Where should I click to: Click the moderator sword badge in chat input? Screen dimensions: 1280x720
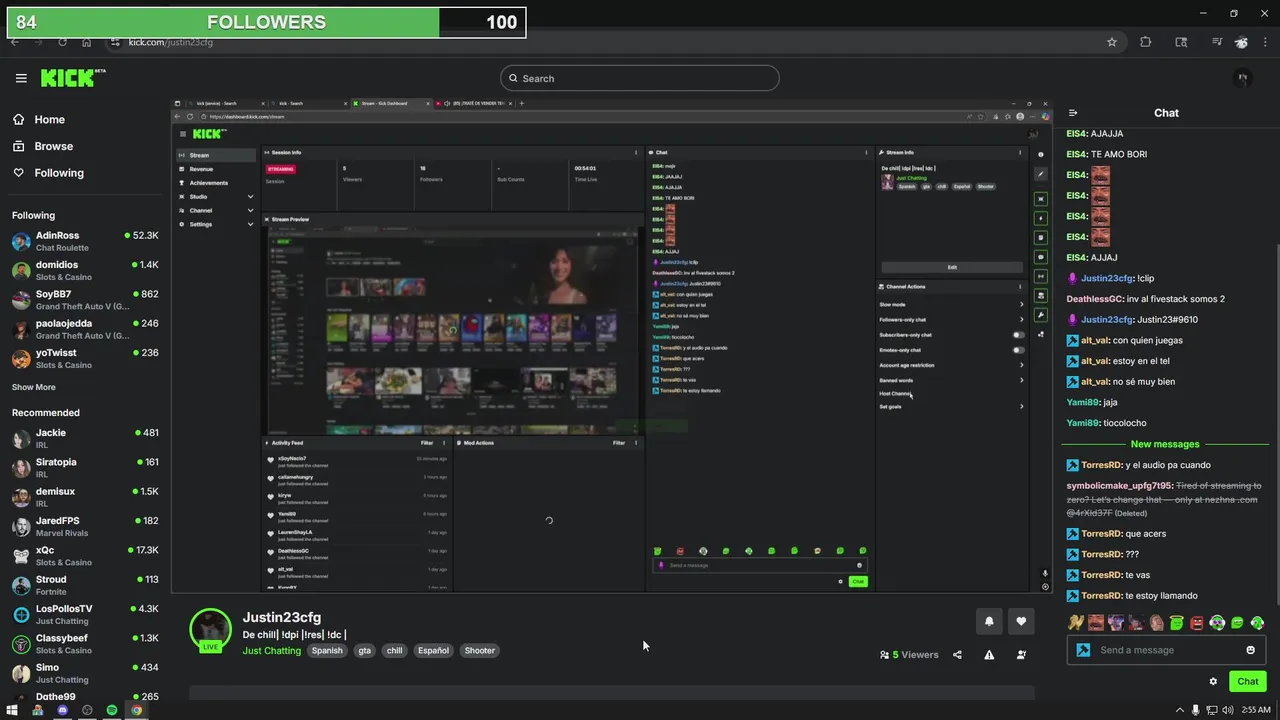tap(1083, 650)
